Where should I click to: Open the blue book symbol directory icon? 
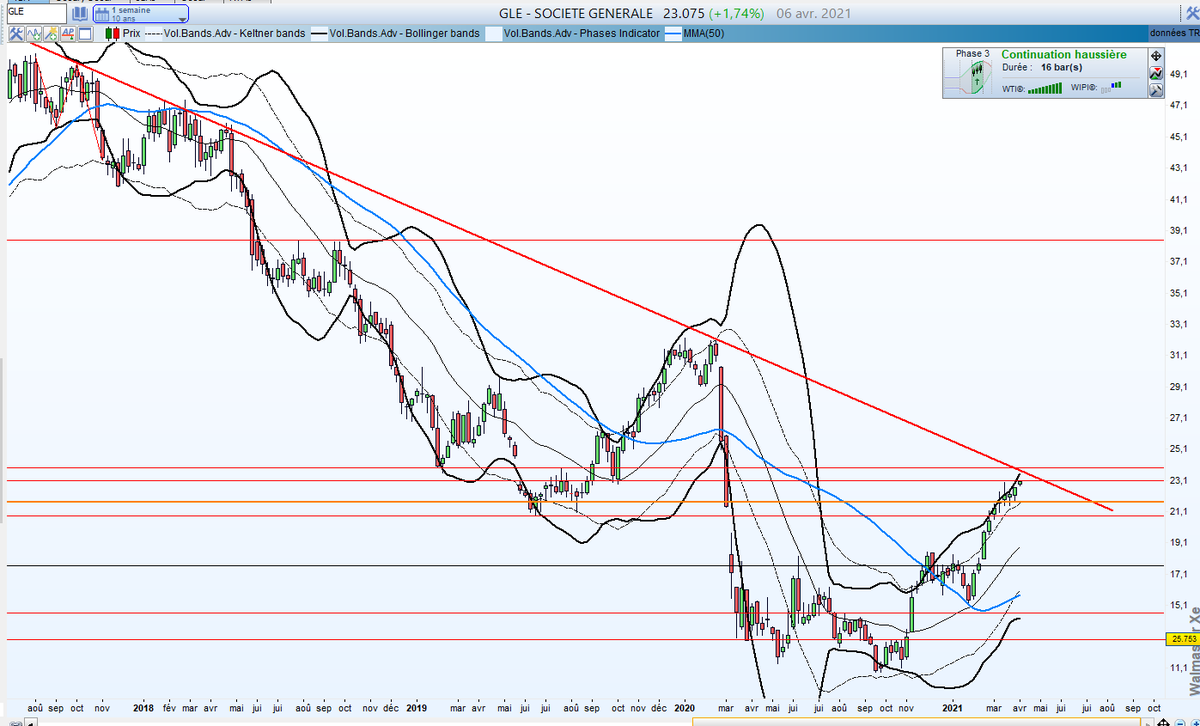click(x=79, y=15)
